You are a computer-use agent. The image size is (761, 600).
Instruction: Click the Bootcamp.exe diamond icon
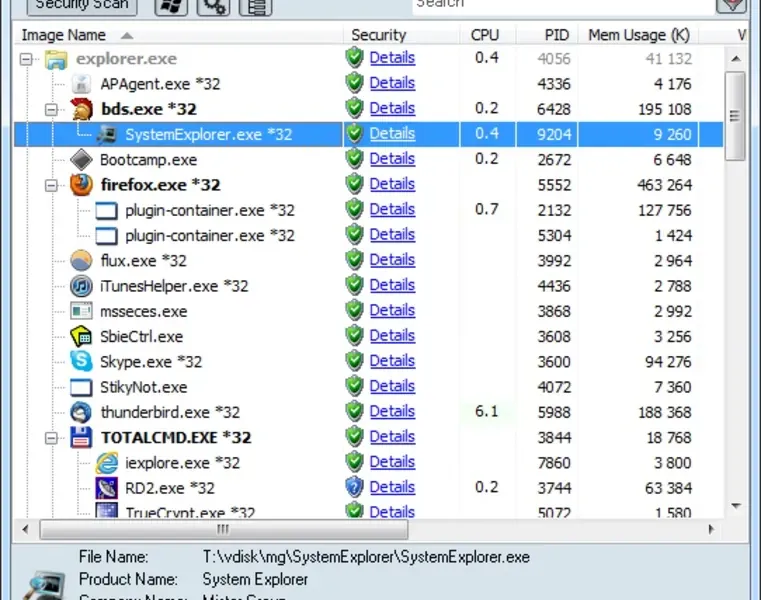coord(81,160)
